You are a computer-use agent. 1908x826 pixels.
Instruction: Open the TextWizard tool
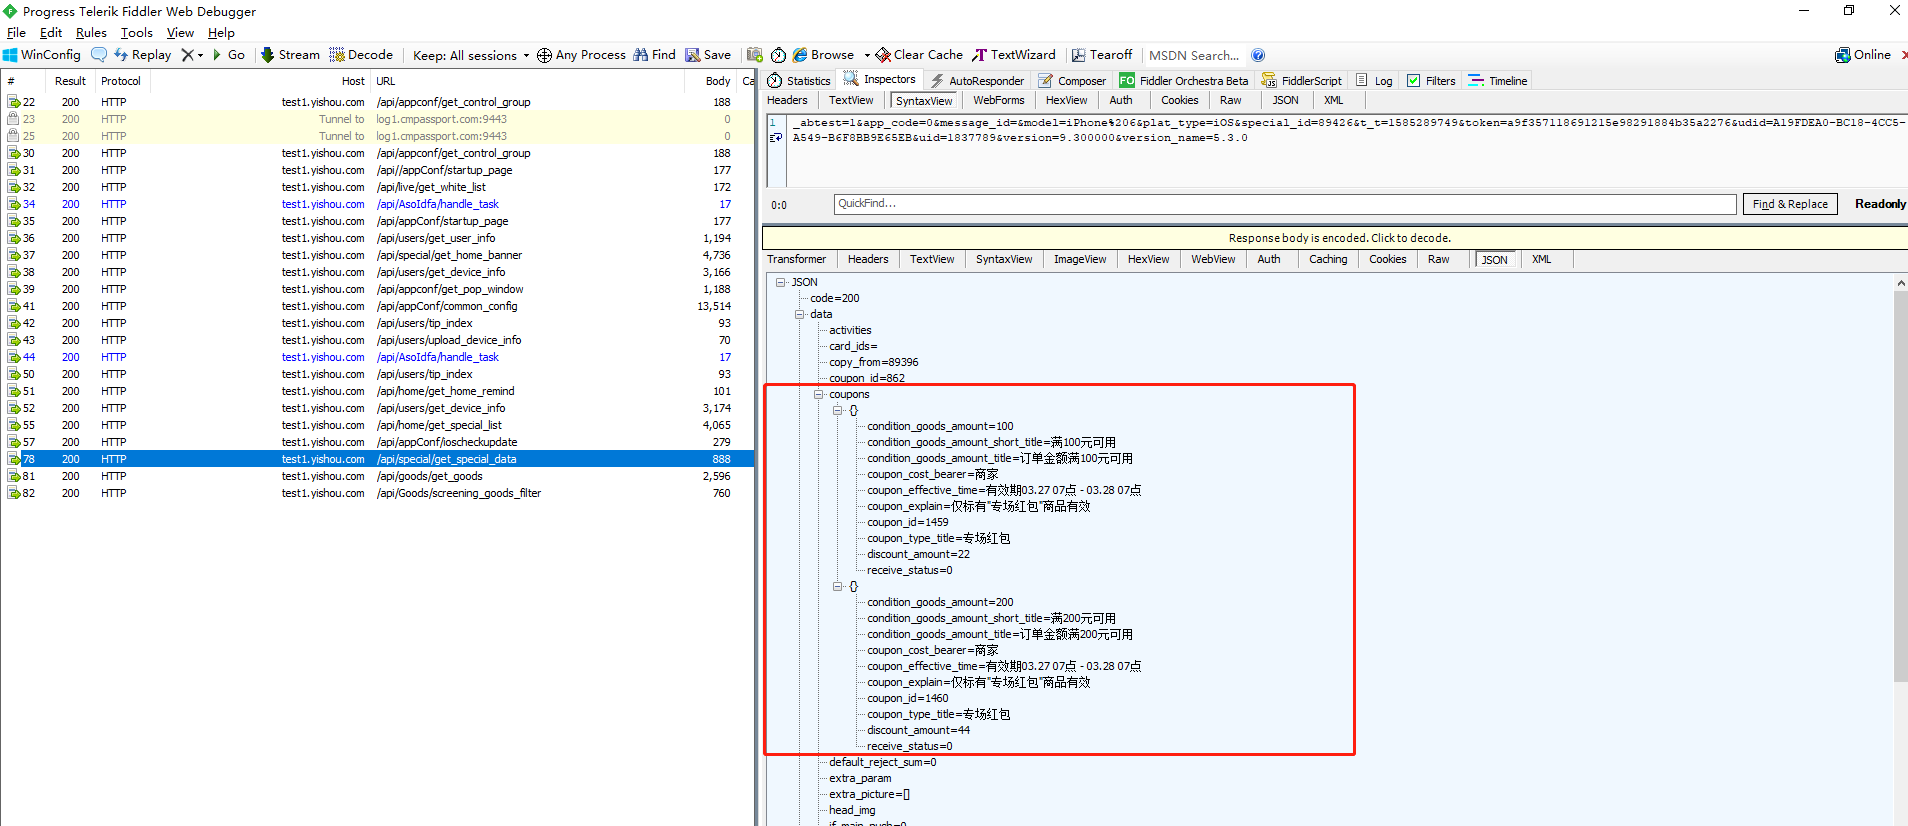tap(1014, 55)
